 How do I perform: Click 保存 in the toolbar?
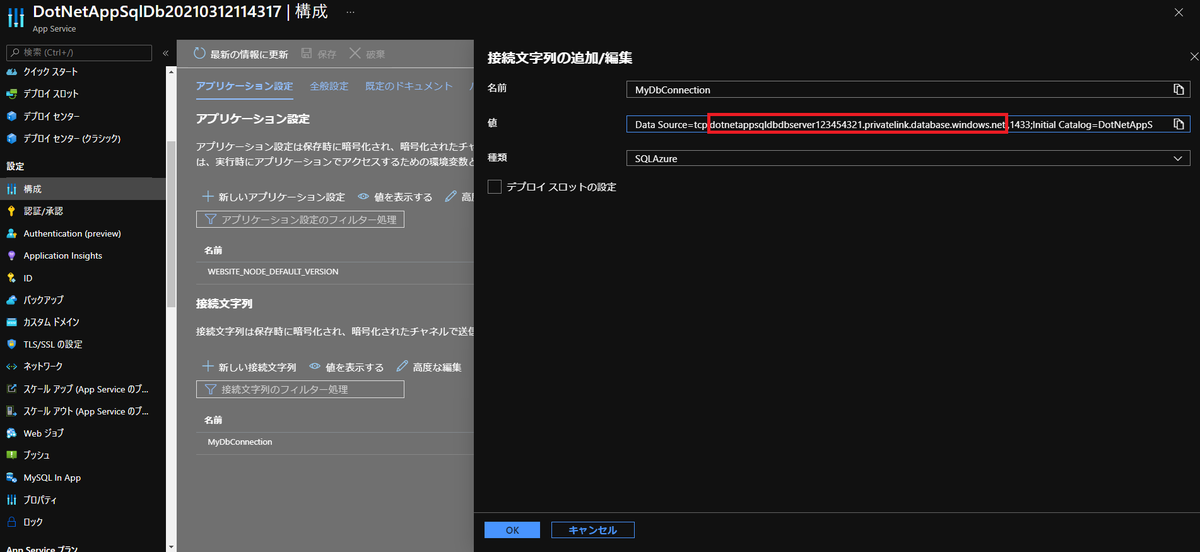point(318,54)
